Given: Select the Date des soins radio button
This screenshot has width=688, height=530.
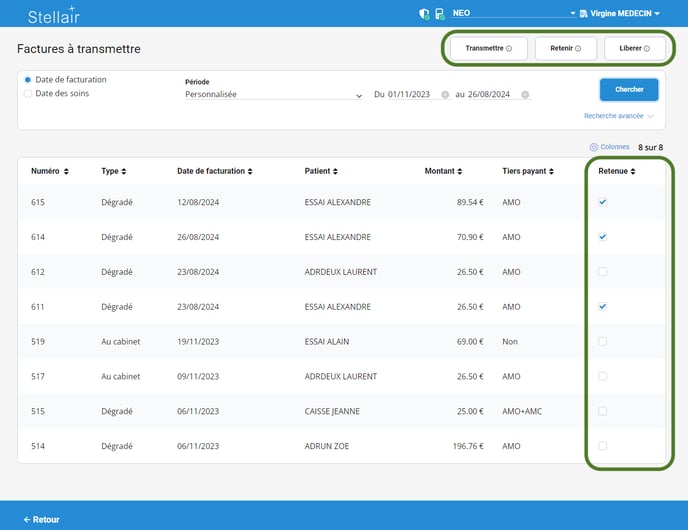Looking at the screenshot, I should point(28,94).
